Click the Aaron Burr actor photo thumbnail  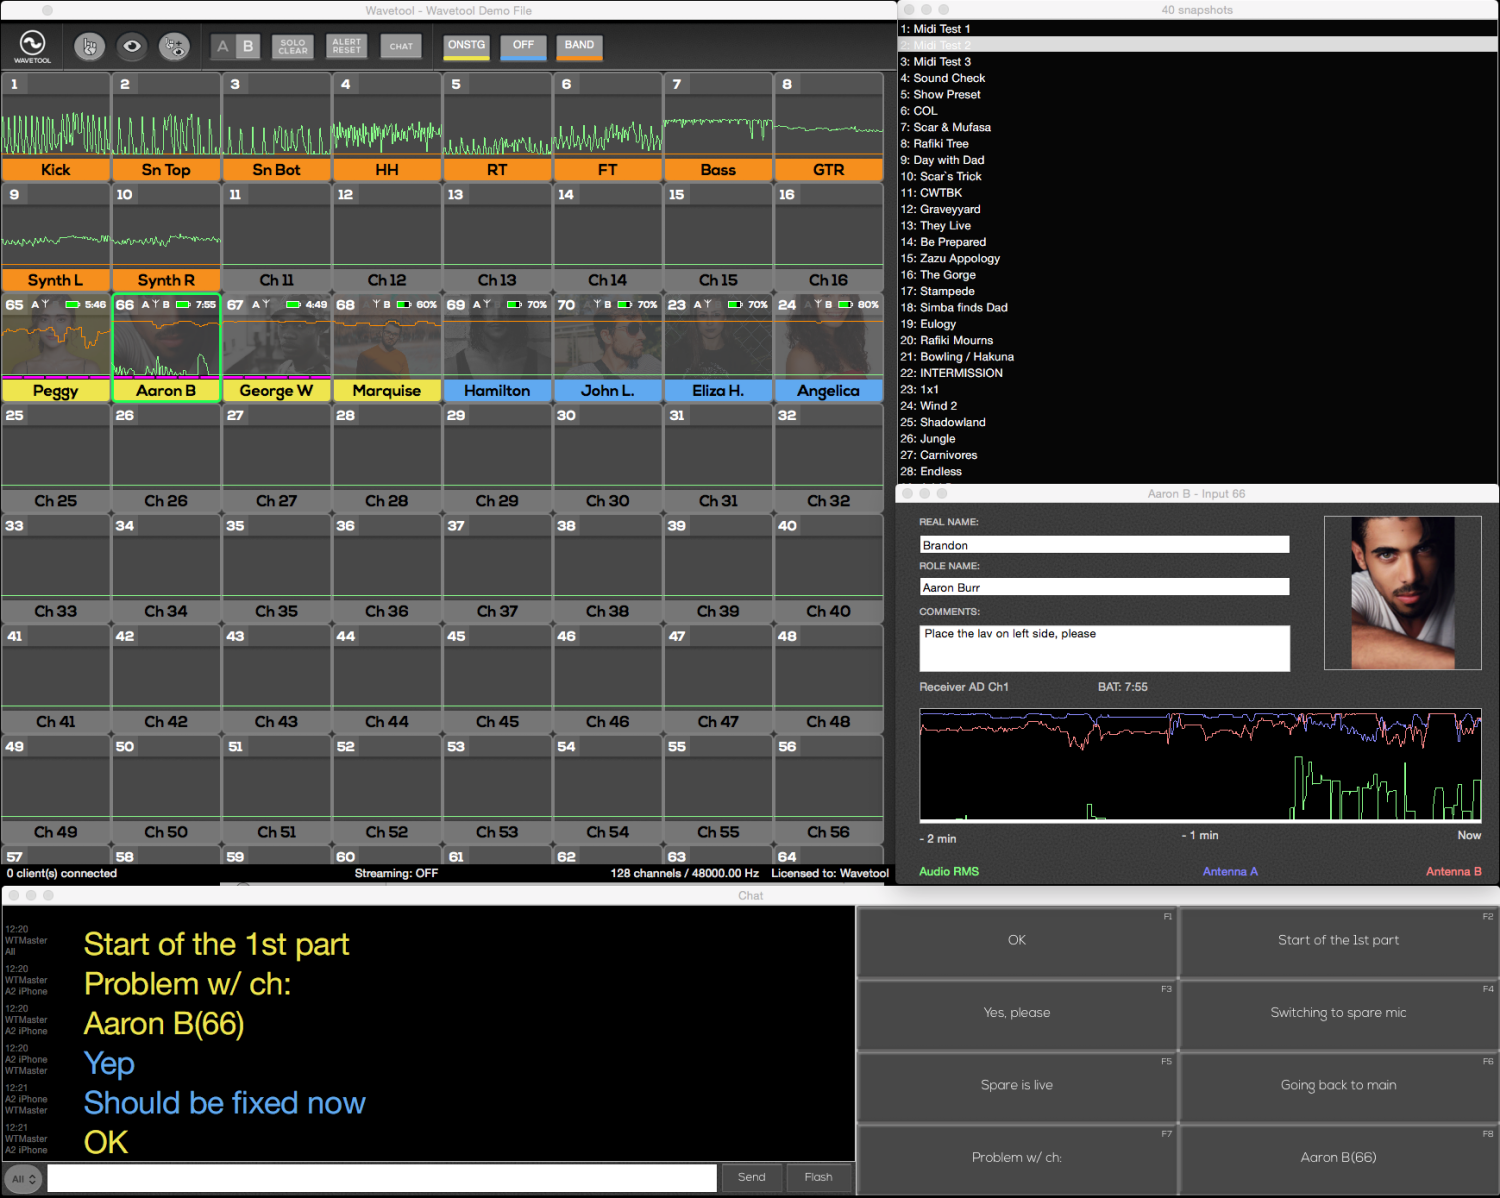tap(1402, 593)
